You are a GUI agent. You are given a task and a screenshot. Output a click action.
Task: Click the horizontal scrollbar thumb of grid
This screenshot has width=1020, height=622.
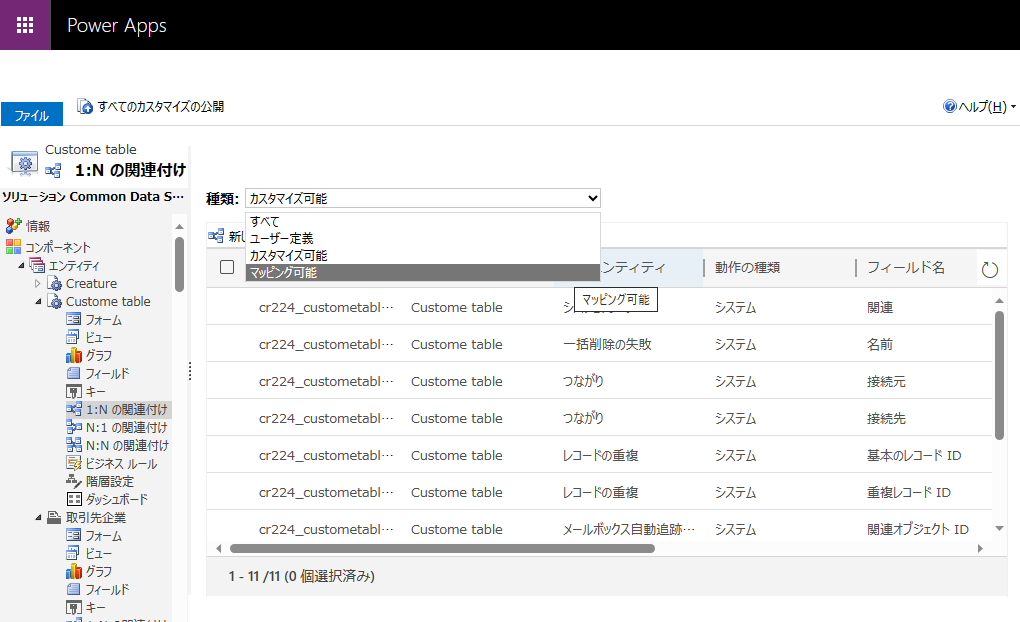pos(442,548)
